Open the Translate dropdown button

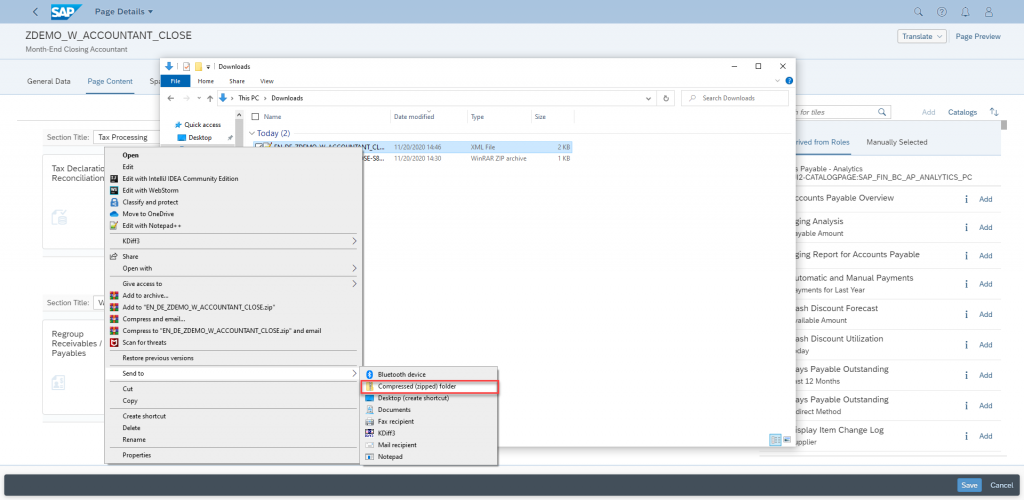[921, 37]
